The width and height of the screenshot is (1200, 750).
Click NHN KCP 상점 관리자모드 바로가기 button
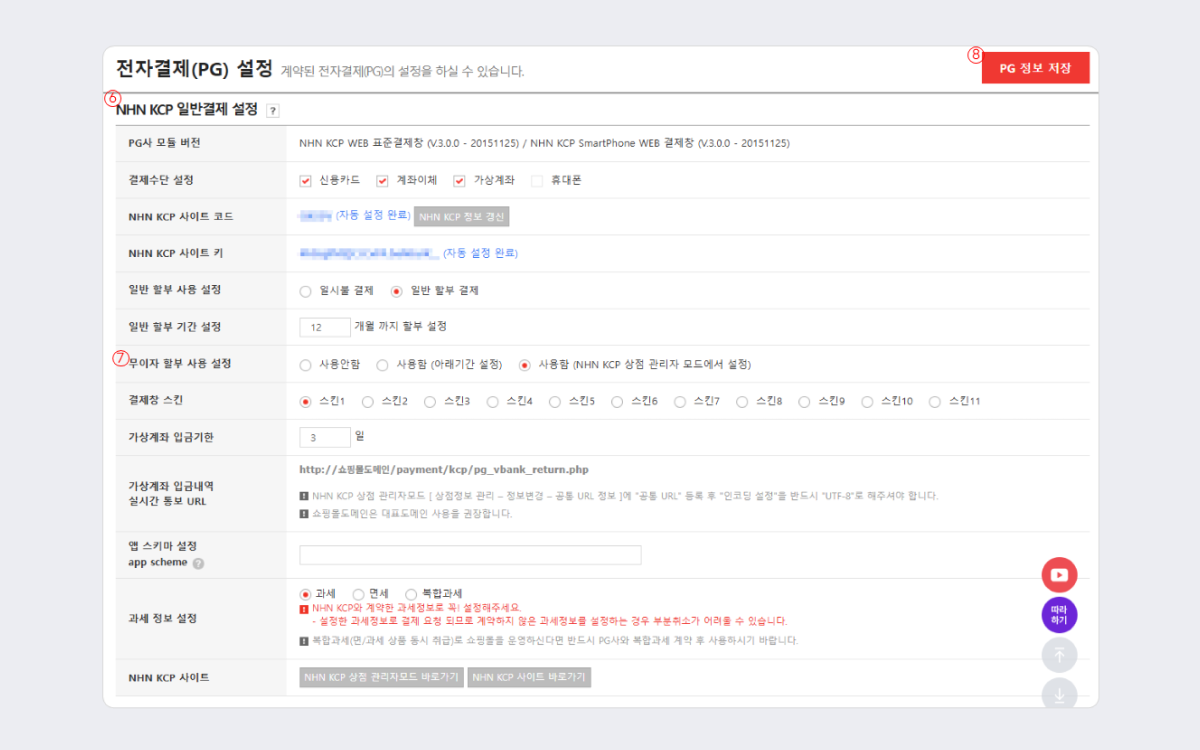tap(381, 677)
